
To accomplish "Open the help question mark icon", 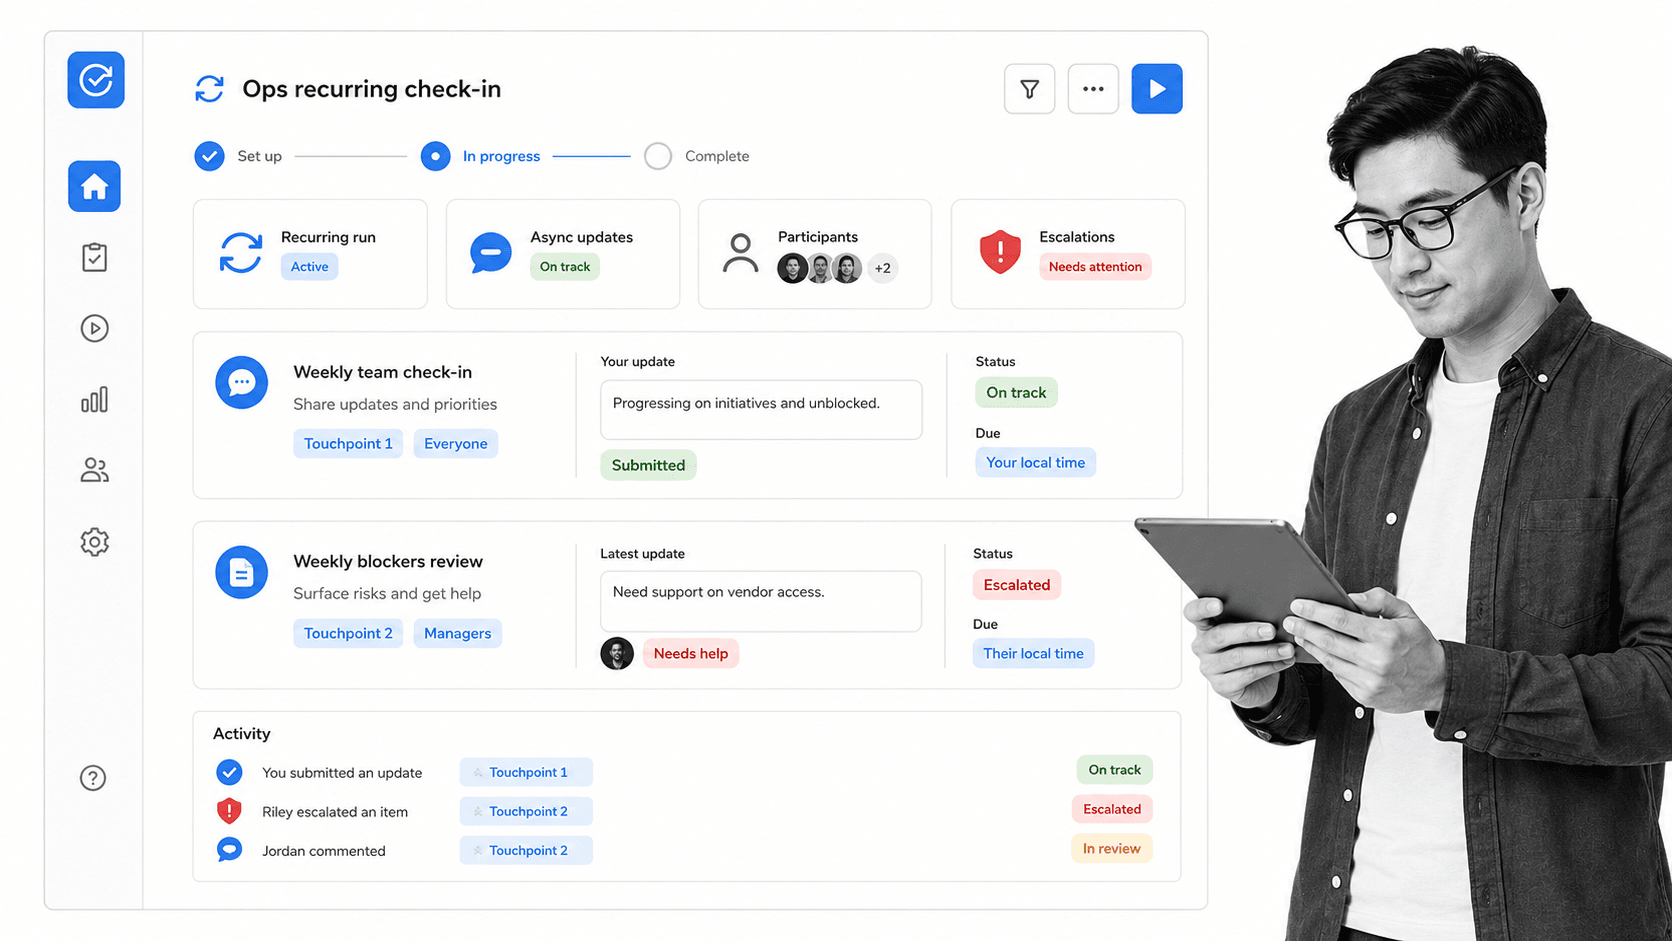I will click(x=93, y=778).
